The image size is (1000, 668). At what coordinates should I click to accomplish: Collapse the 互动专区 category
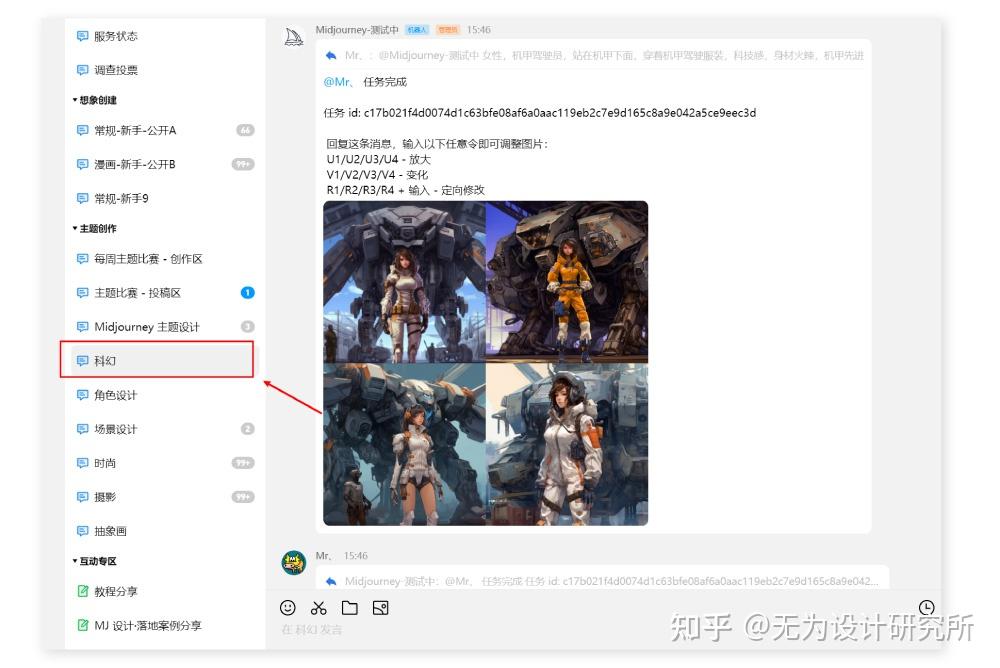(x=94, y=561)
